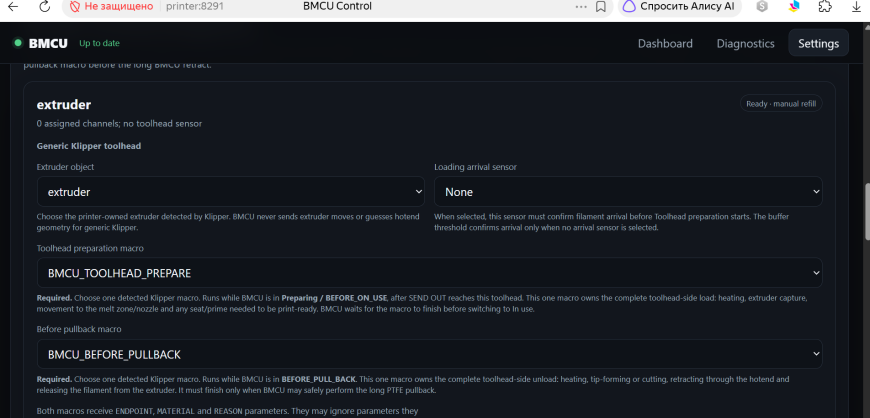This screenshot has width=870, height=418.
Task: Click the Спросить Алису AI button
Action: [680, 7]
